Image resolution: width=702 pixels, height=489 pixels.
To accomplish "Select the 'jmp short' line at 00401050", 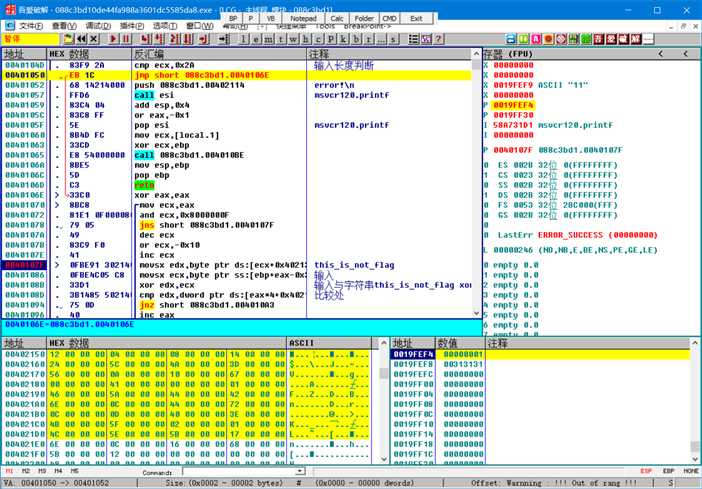I will (x=236, y=75).
